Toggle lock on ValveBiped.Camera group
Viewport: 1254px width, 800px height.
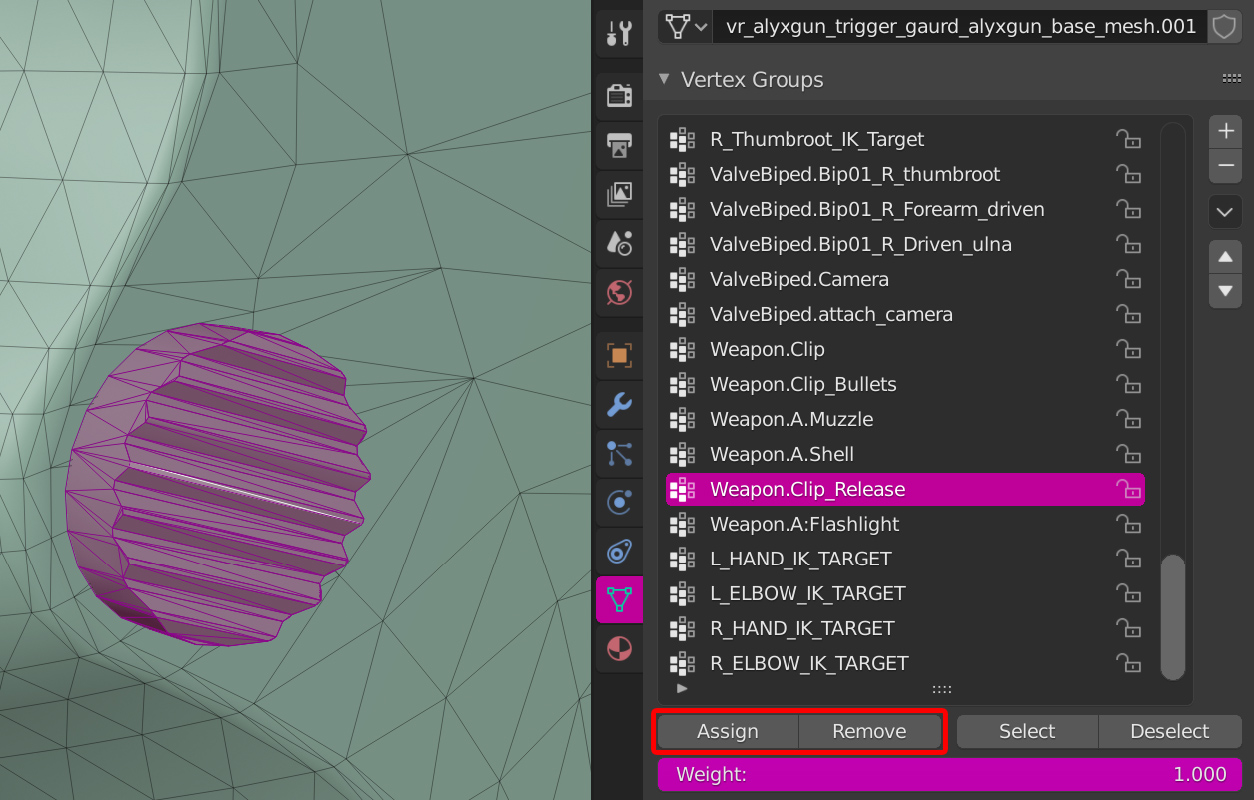[1128, 279]
